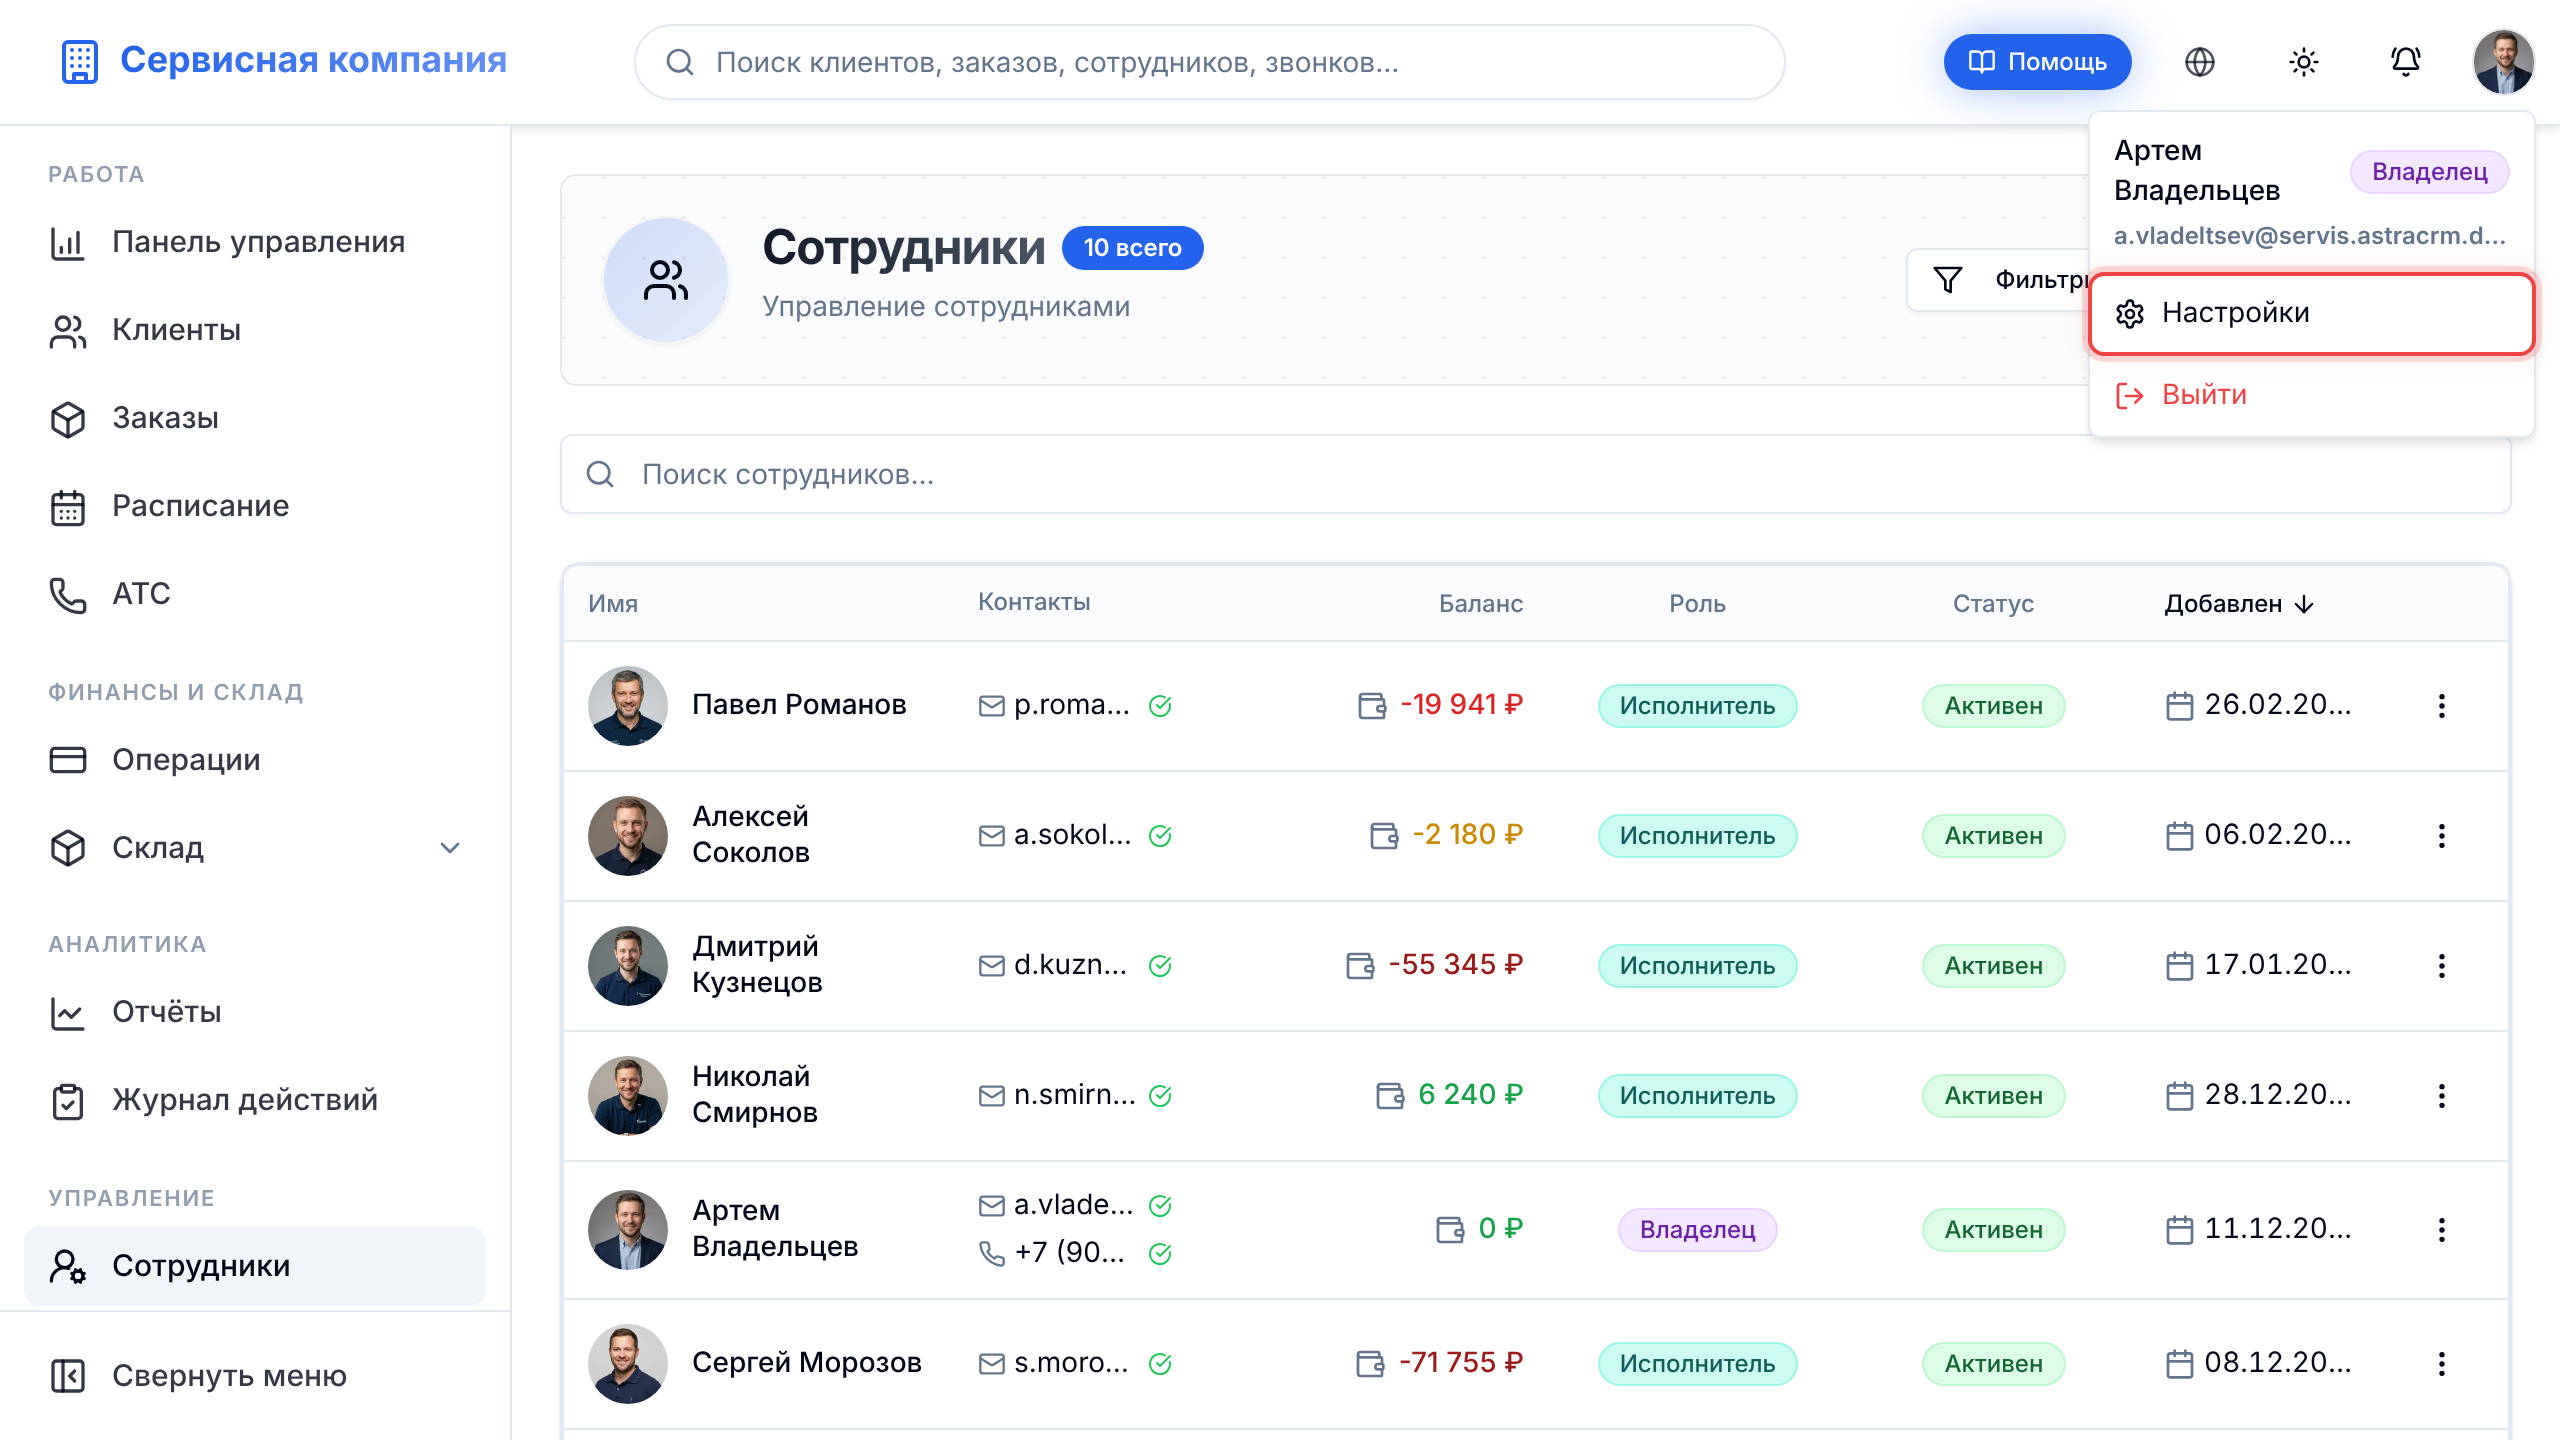The height and width of the screenshot is (1440, 2560).
Task: Open Журнал действий
Action: tap(255, 1100)
